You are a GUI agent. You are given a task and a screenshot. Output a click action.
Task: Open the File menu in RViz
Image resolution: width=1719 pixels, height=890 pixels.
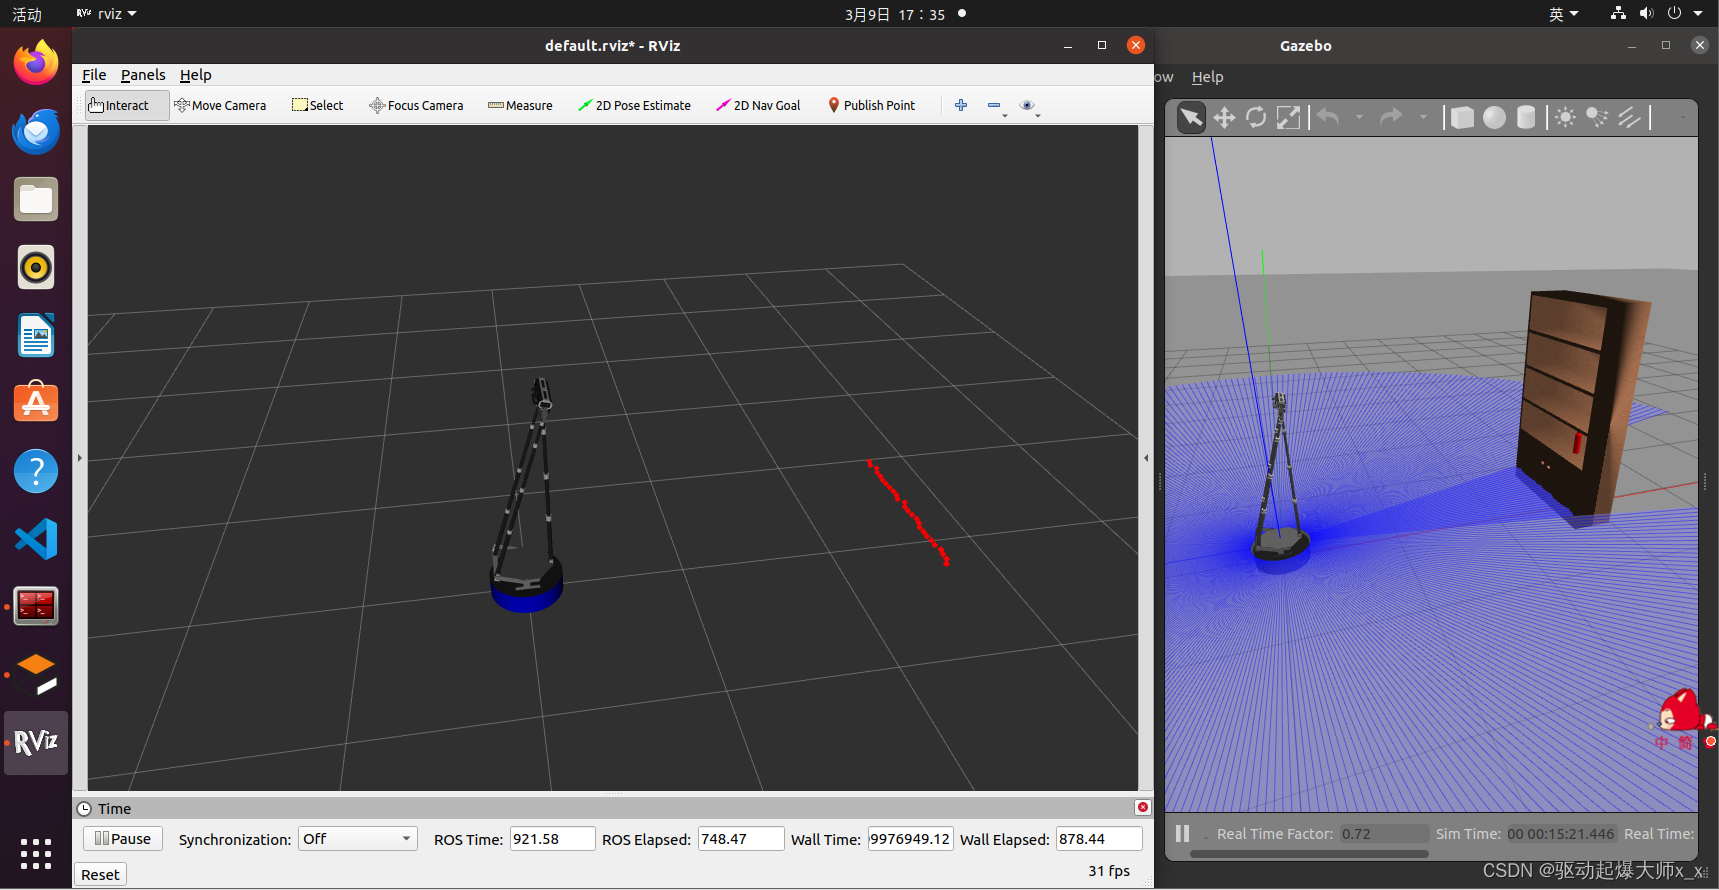[94, 75]
